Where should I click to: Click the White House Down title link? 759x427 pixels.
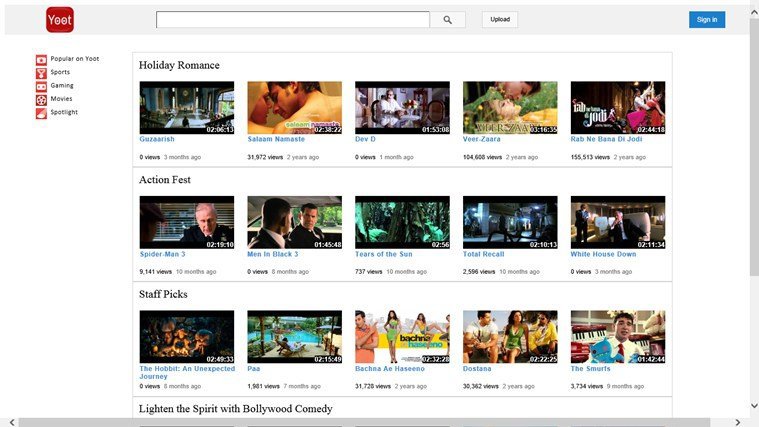point(603,254)
